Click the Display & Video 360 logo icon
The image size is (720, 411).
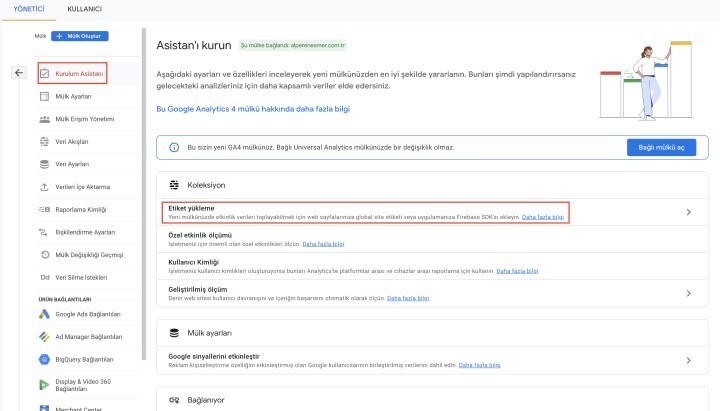(44, 385)
